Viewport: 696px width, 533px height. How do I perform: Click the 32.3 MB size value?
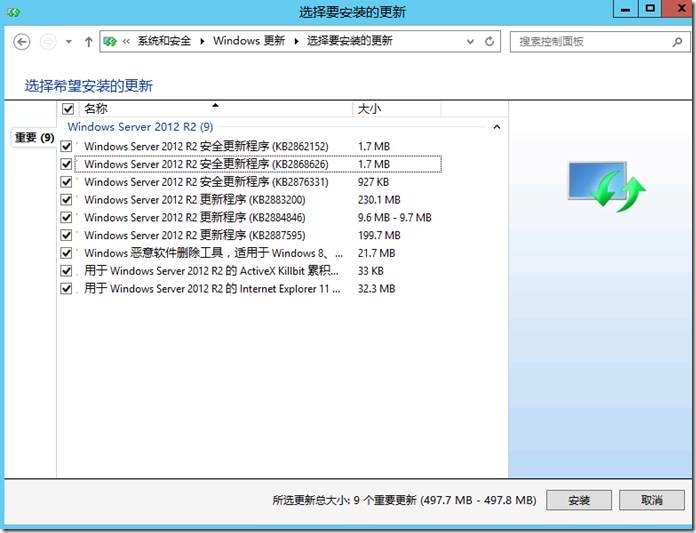(x=376, y=288)
